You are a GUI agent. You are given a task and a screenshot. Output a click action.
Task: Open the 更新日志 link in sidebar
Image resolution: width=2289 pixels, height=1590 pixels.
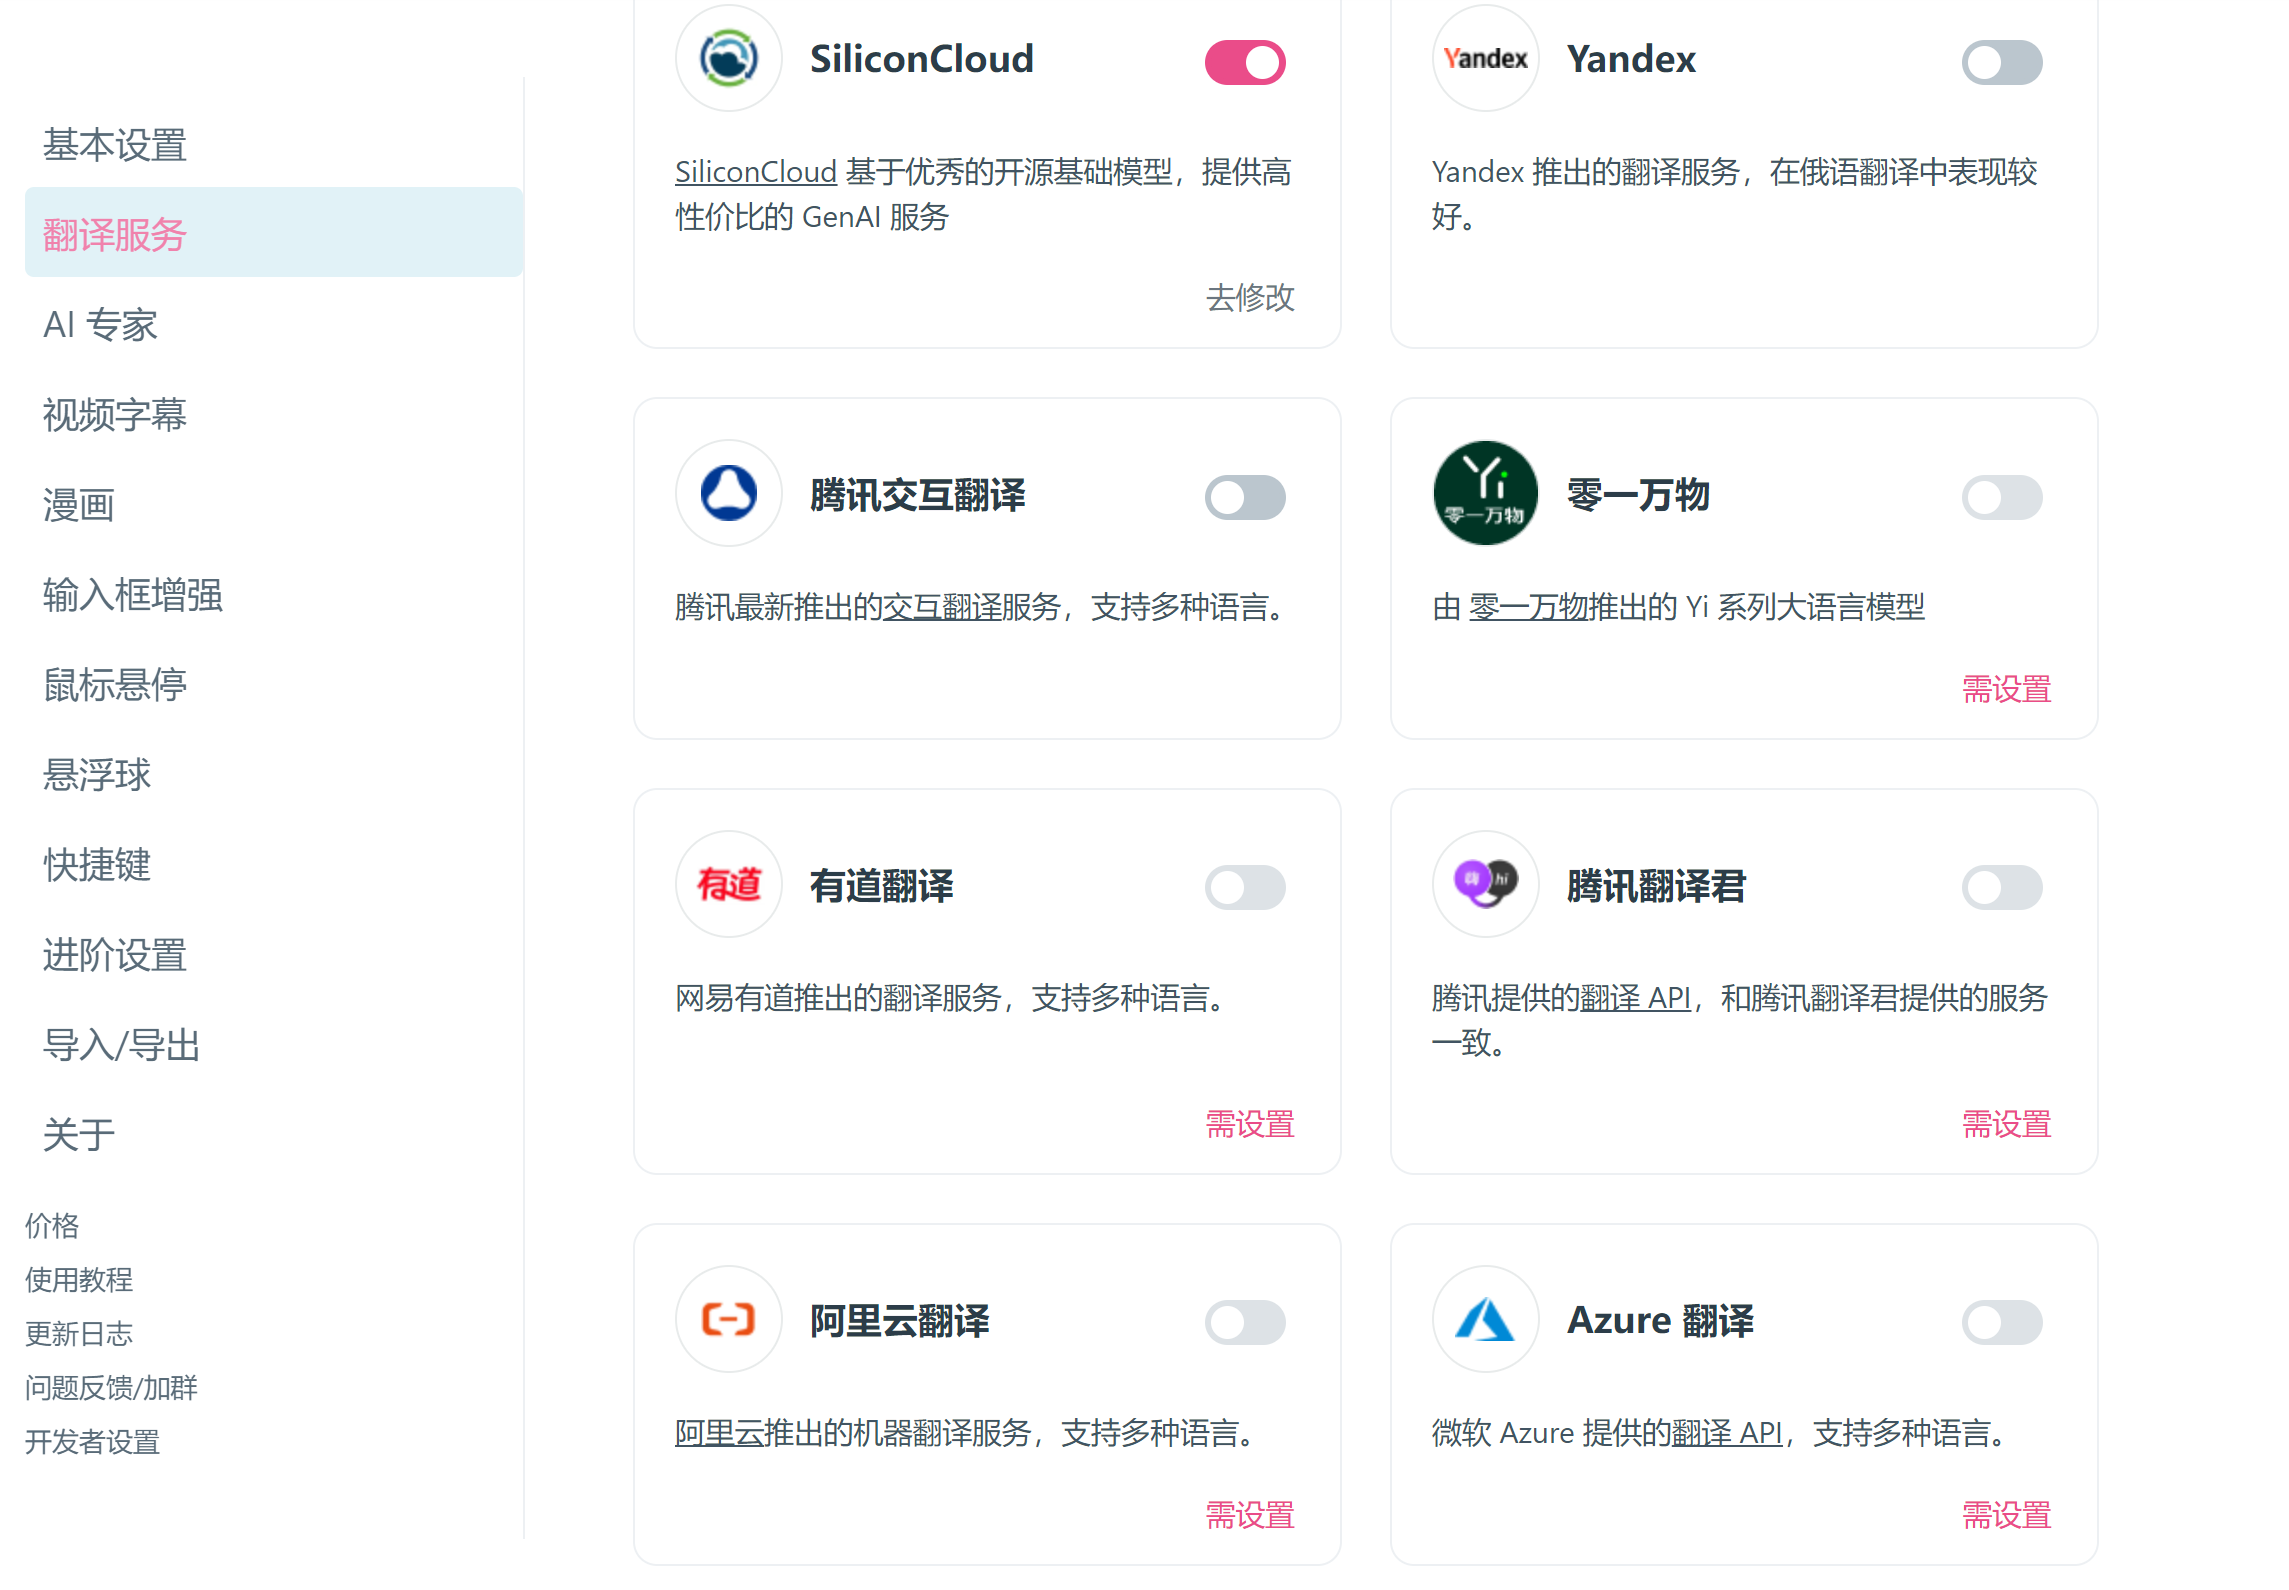pyautogui.click(x=79, y=1335)
